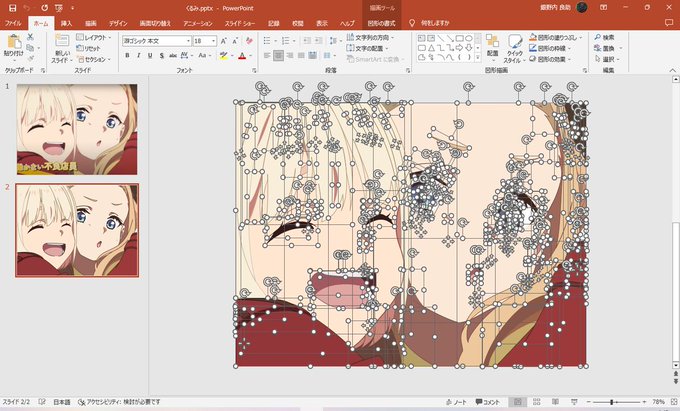Image resolution: width=680 pixels, height=411 pixels.
Task: Click the Start From Beginning slideshow icon
Action: click(59, 8)
